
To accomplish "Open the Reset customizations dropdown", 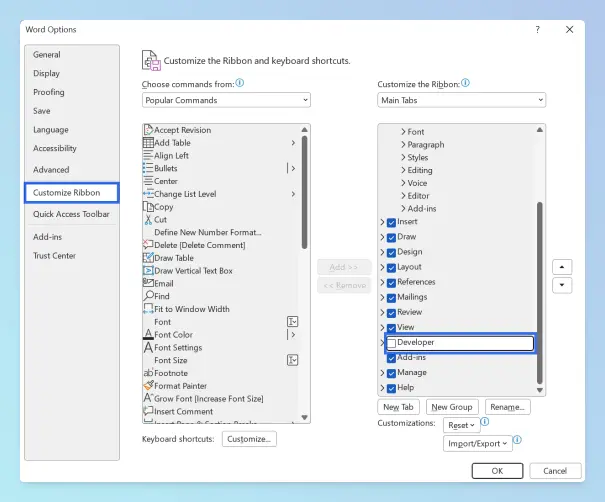I will tap(461, 425).
